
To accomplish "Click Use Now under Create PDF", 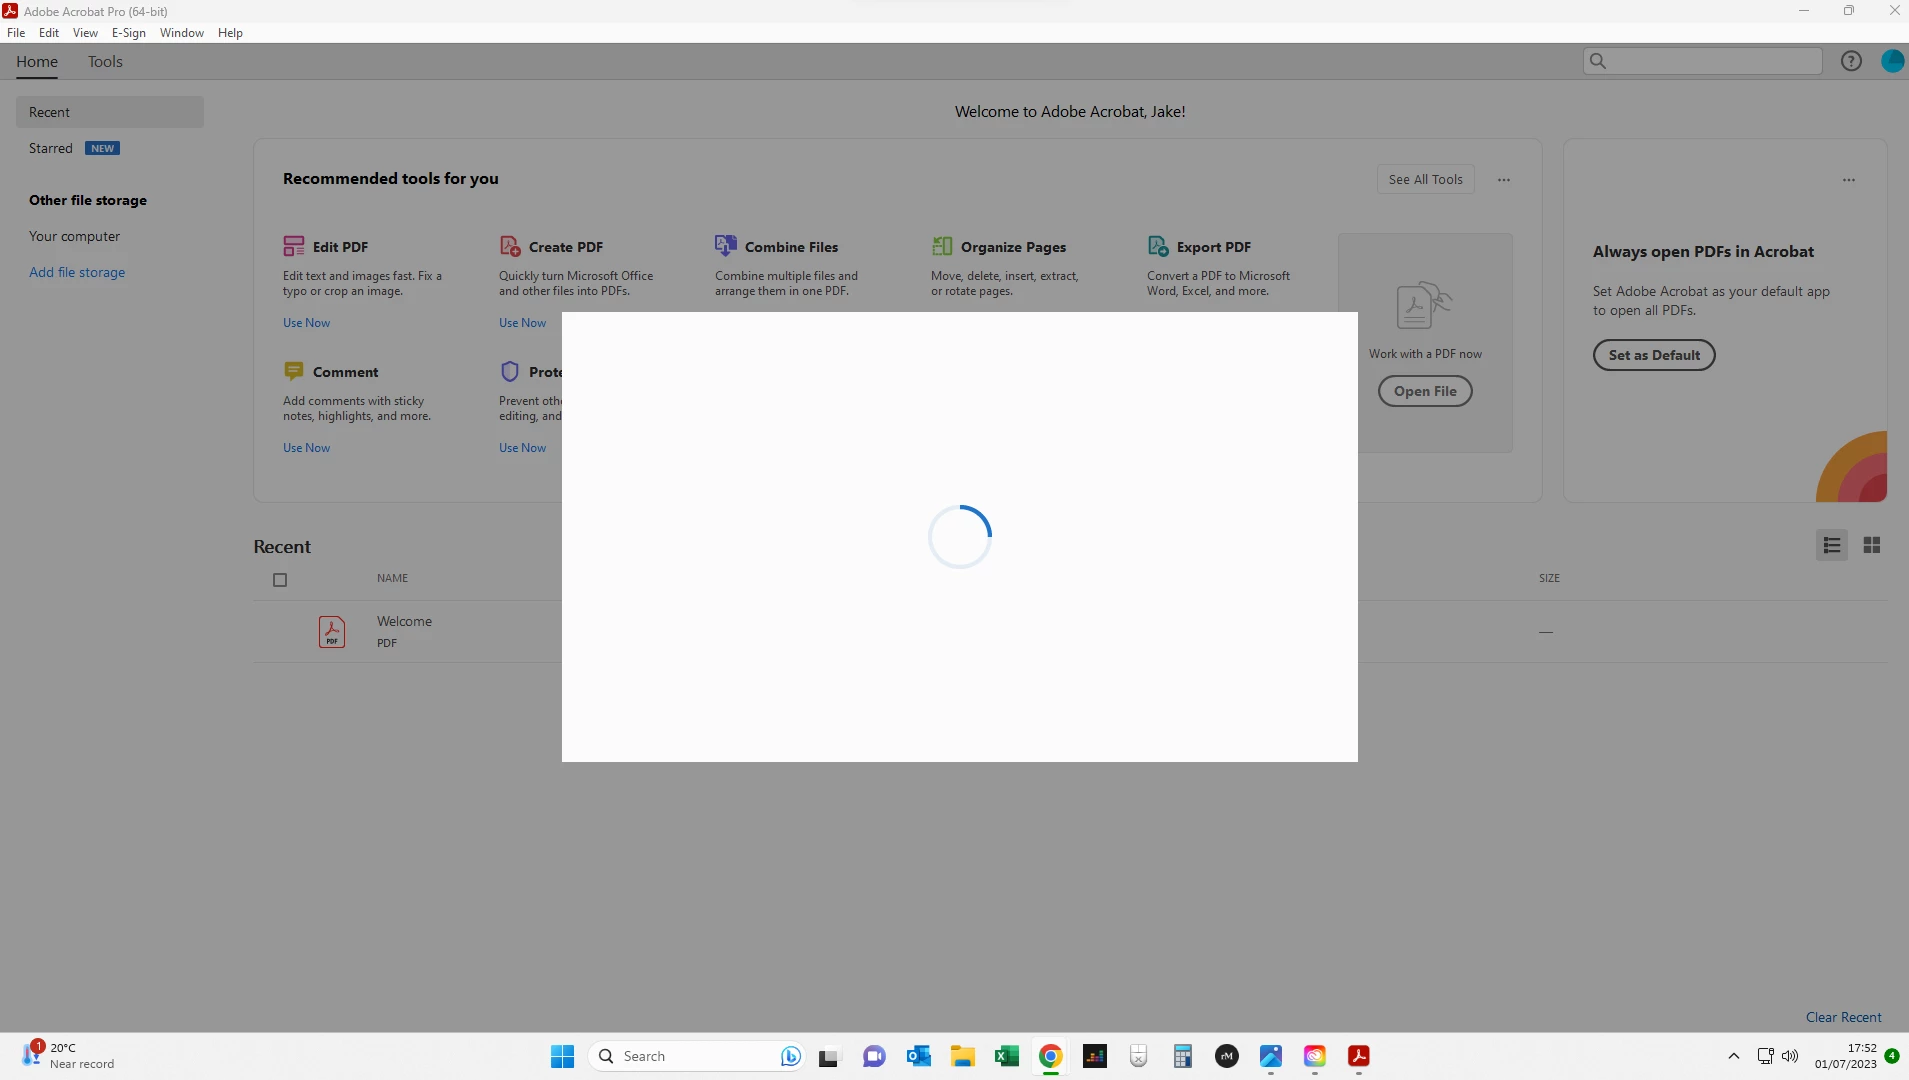I will point(522,322).
